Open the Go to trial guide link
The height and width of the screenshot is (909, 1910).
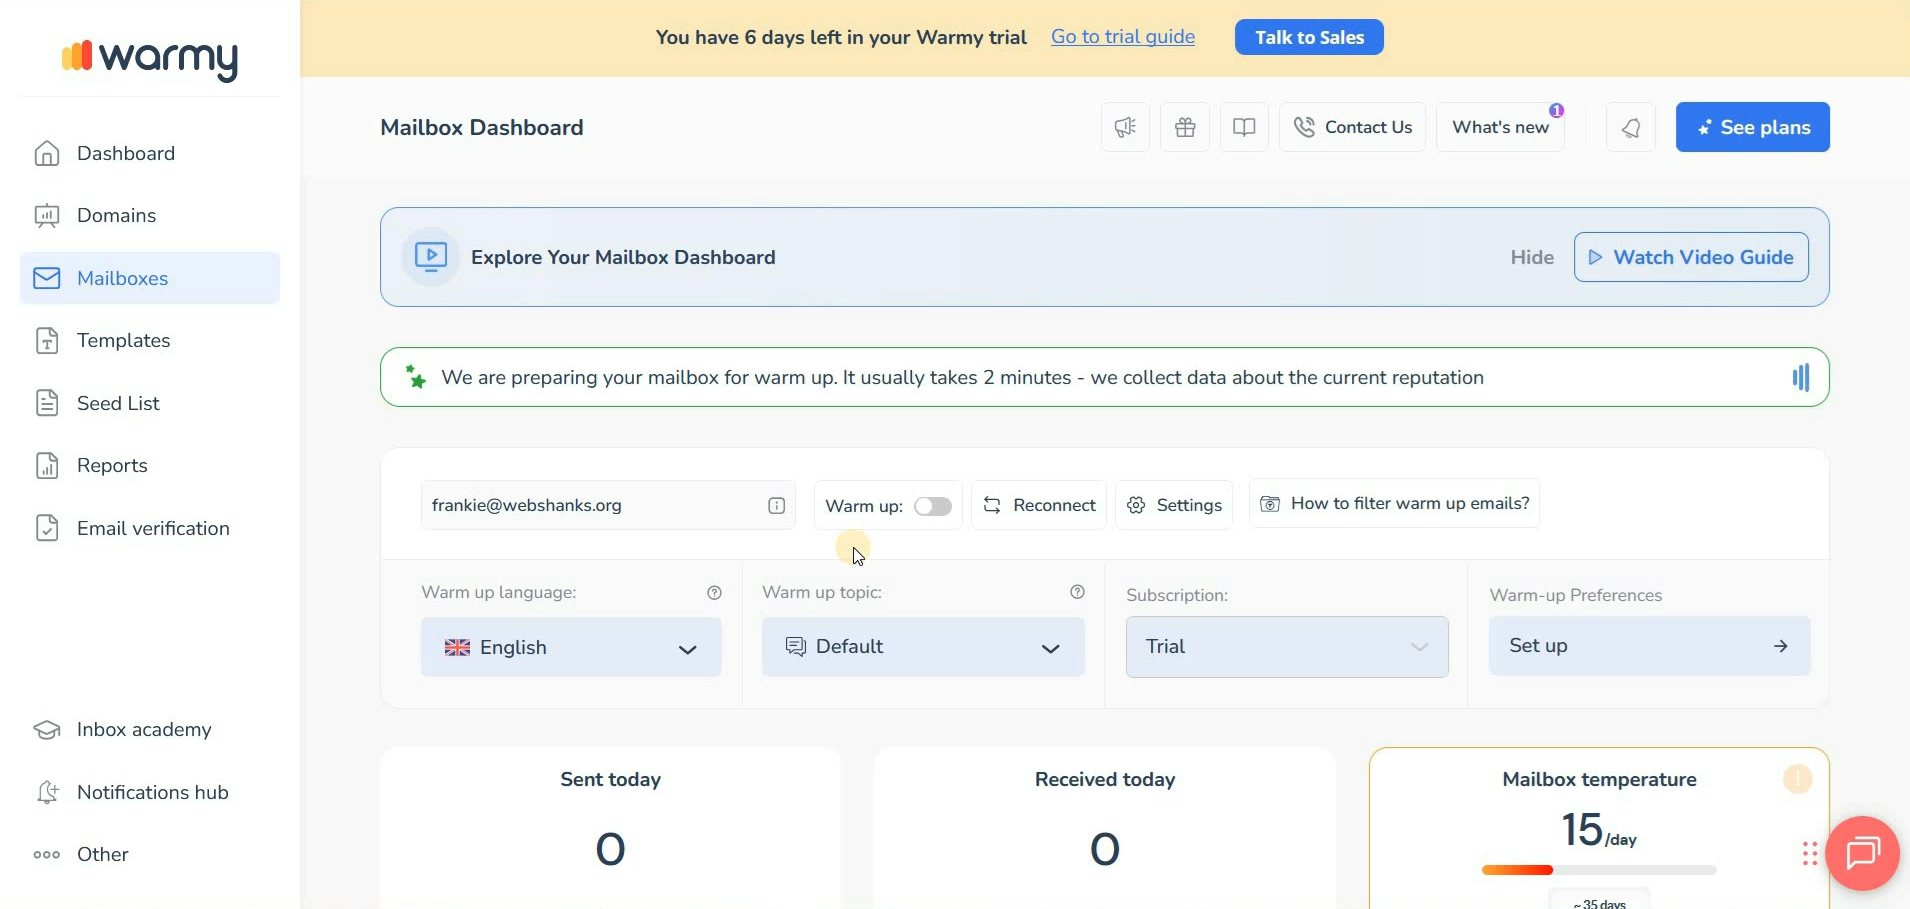point(1123,37)
